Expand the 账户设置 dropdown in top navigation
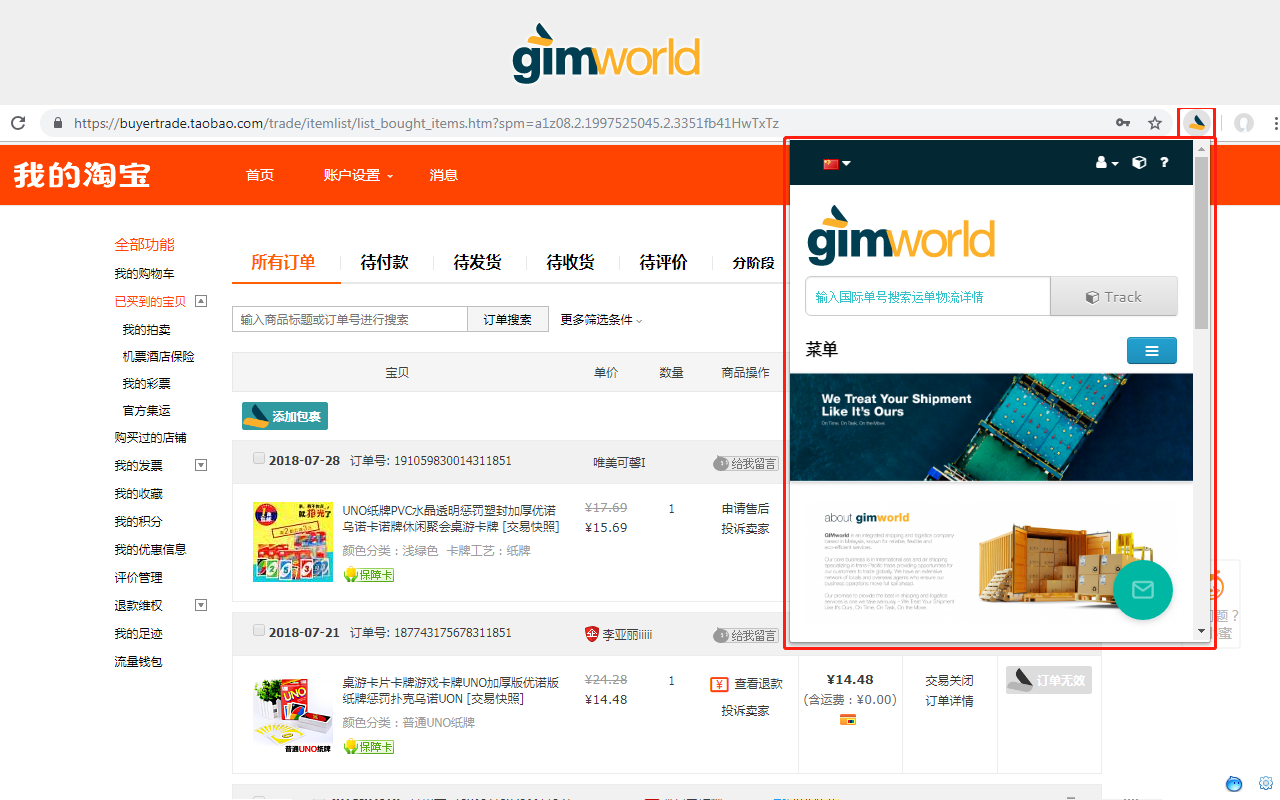This screenshot has width=1280, height=800. 357,175
